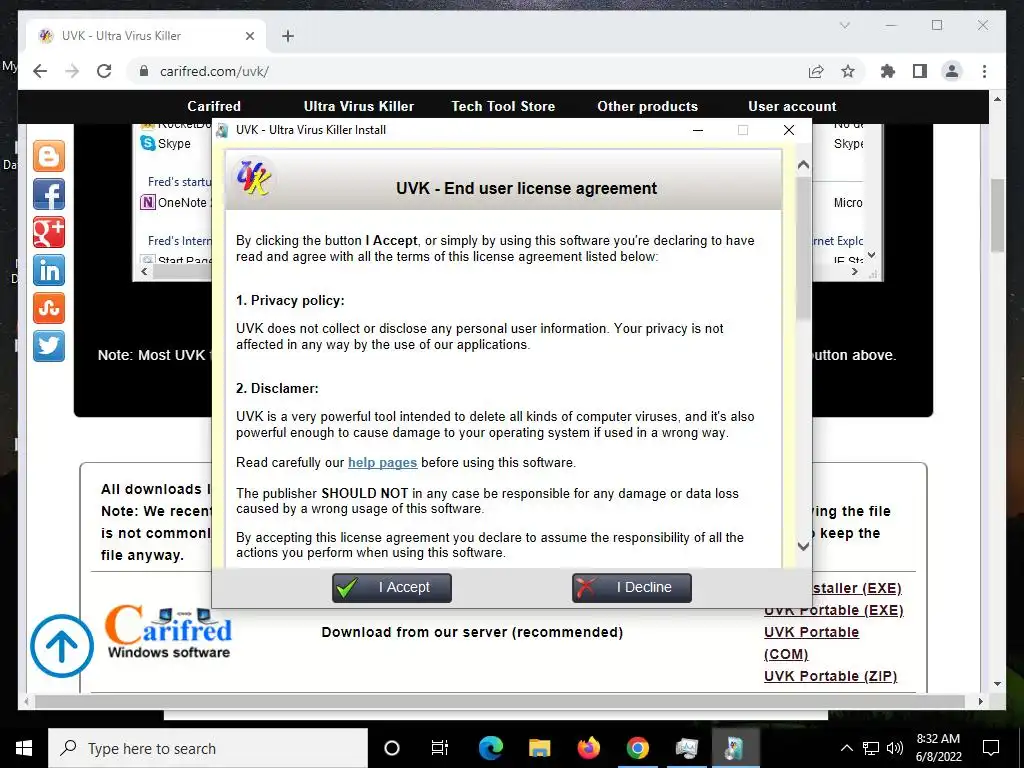Open the notification center icon
This screenshot has width=1024, height=768.
click(991, 748)
